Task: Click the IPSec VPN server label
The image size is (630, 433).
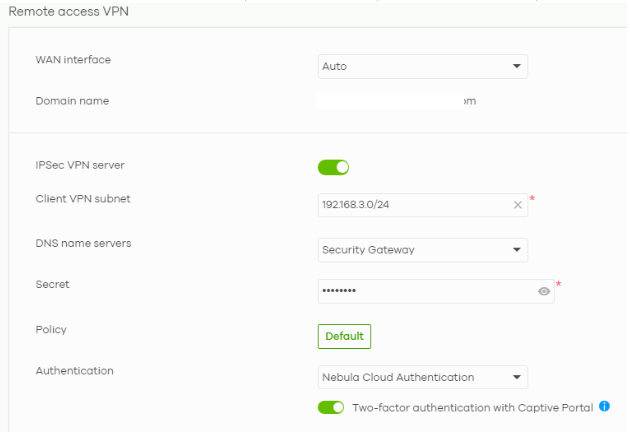Action: [x=80, y=164]
